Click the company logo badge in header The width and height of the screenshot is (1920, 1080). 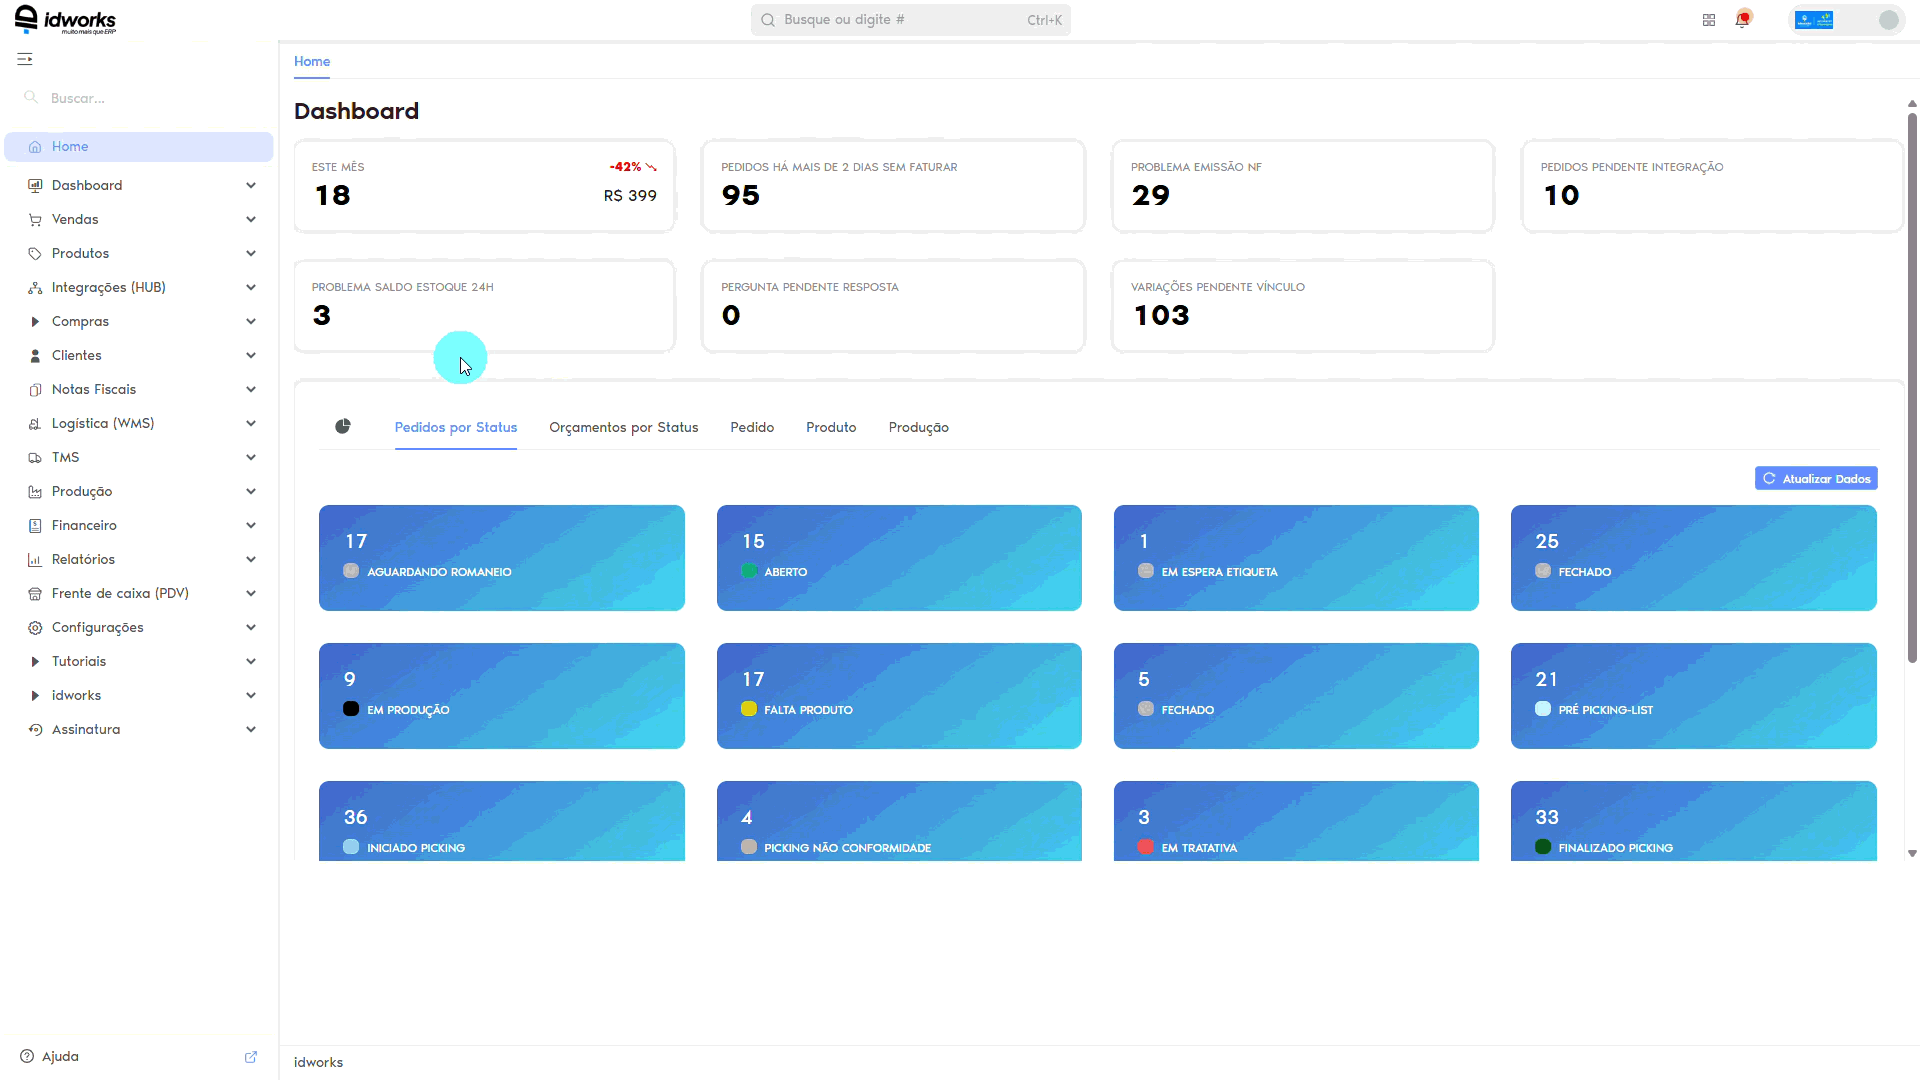[x=1814, y=20]
